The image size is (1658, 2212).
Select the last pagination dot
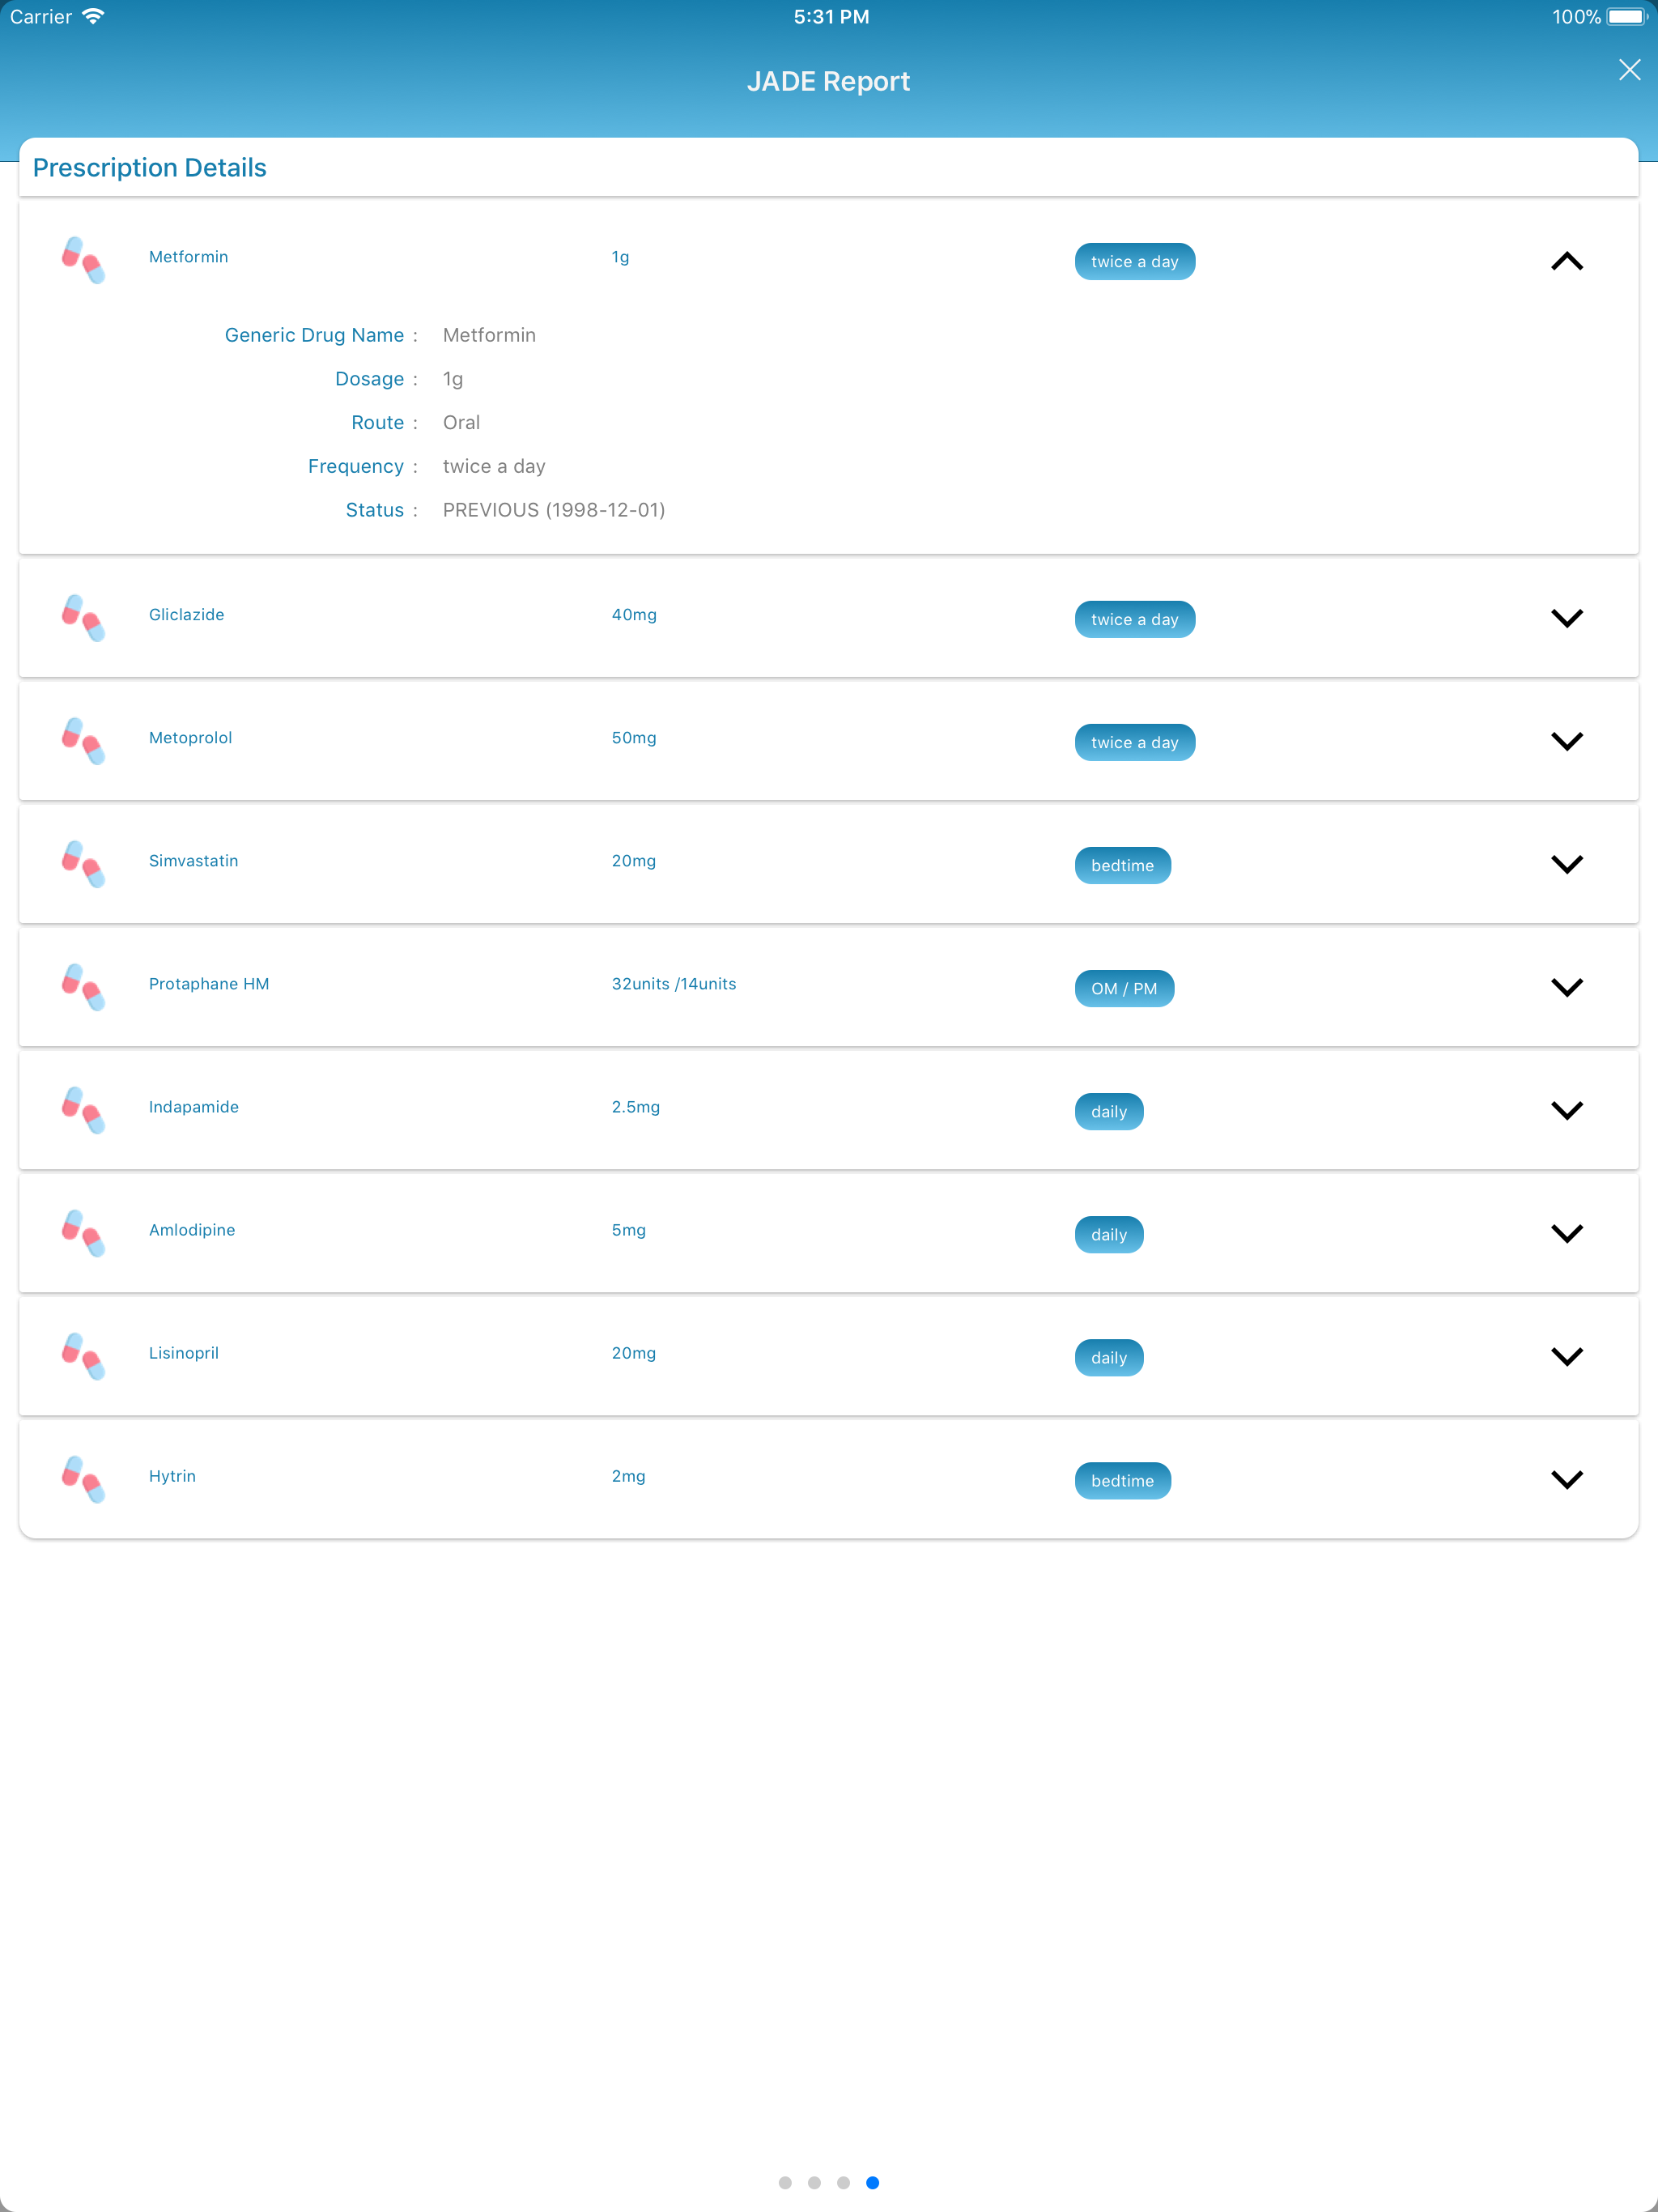[x=872, y=2181]
